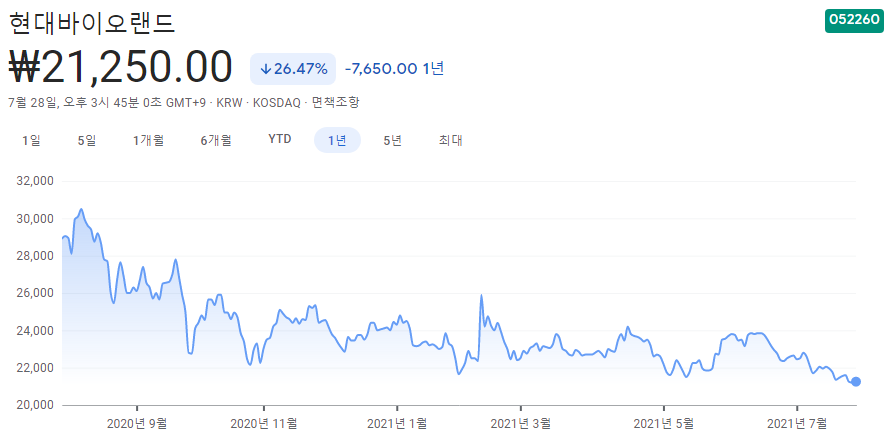
Task: Click the 2021년 1월 axis label
Action: click(x=397, y=423)
